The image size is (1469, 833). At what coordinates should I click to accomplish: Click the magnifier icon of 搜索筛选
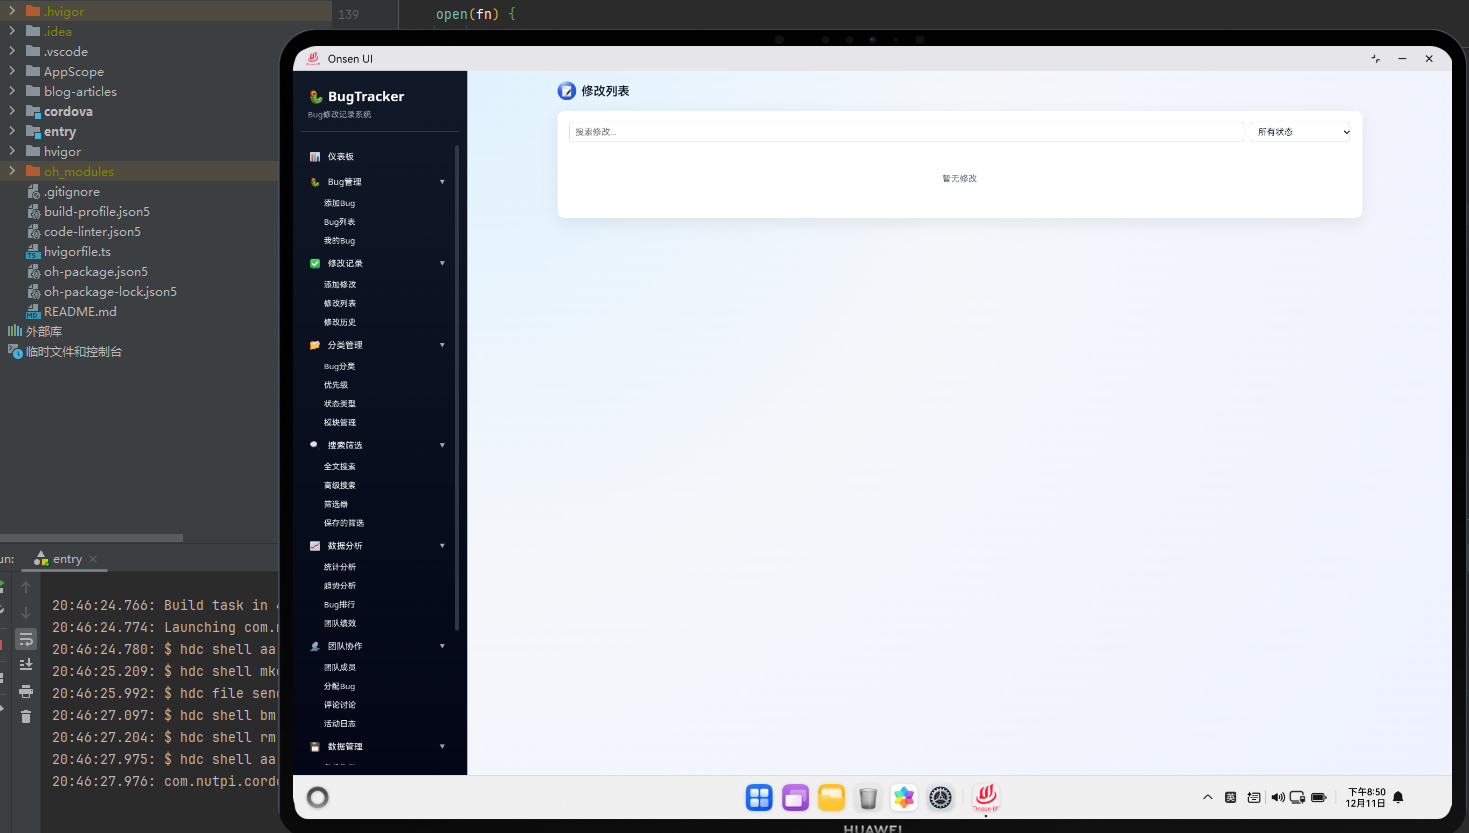click(x=315, y=445)
